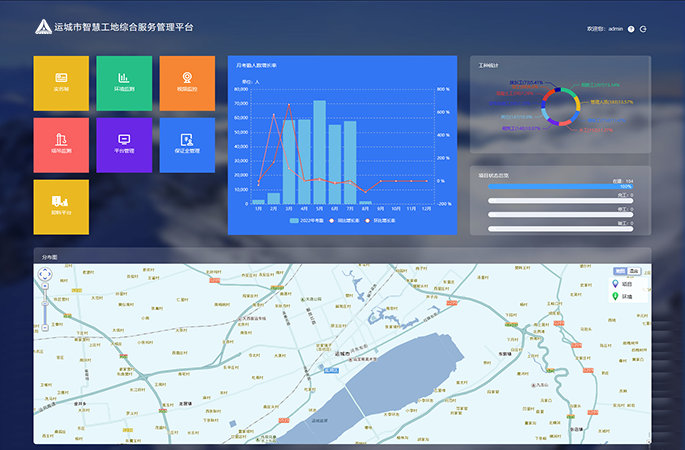The height and width of the screenshot is (450, 685).
Task: Click the 5月 attendance bar
Action: point(319,152)
